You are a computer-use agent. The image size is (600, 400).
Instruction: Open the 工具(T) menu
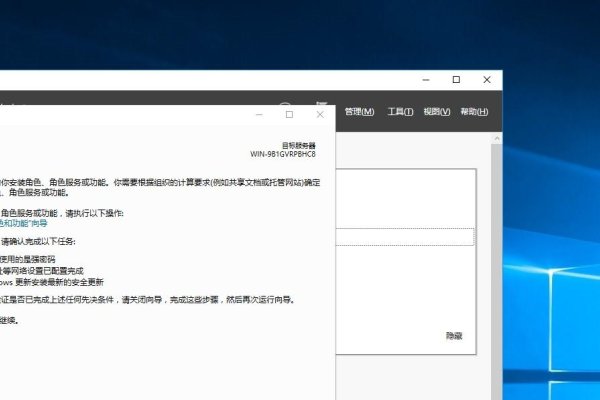400,111
